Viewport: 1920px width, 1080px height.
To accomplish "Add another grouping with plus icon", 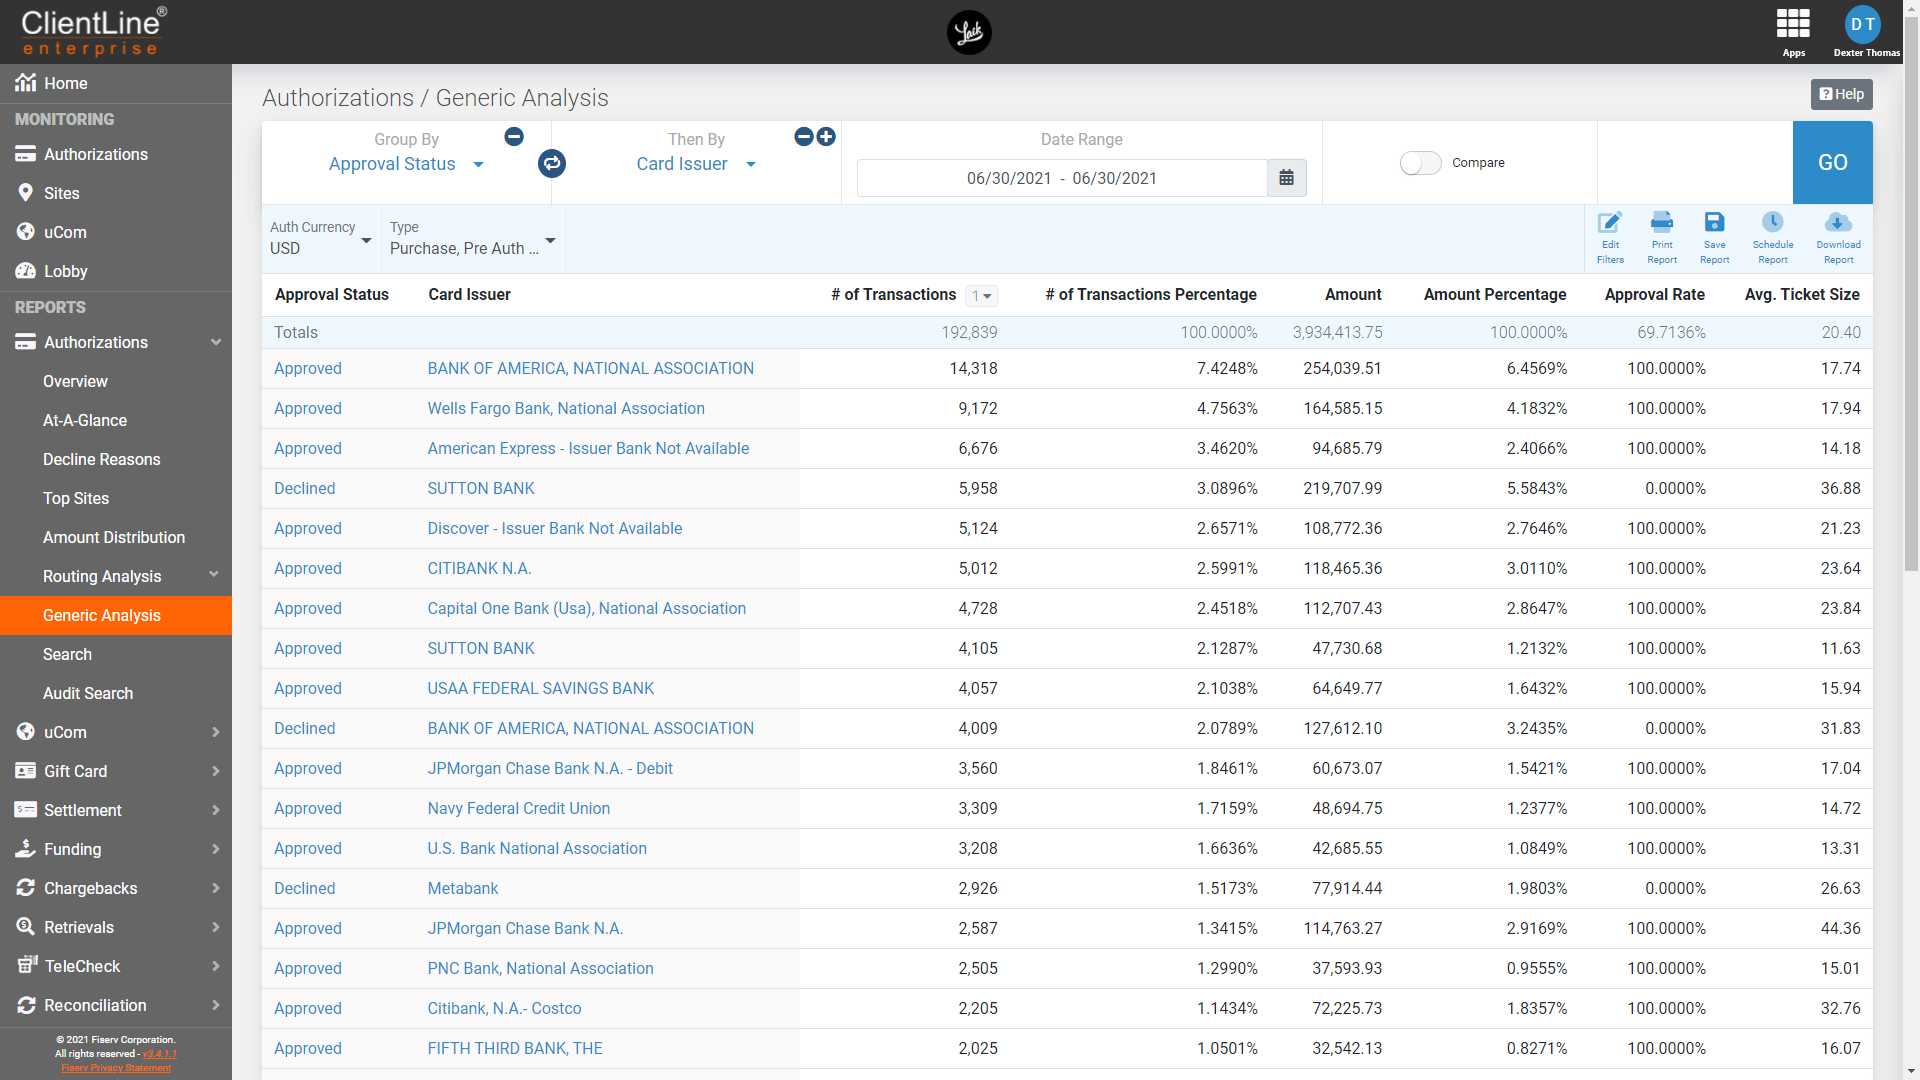I will click(826, 137).
